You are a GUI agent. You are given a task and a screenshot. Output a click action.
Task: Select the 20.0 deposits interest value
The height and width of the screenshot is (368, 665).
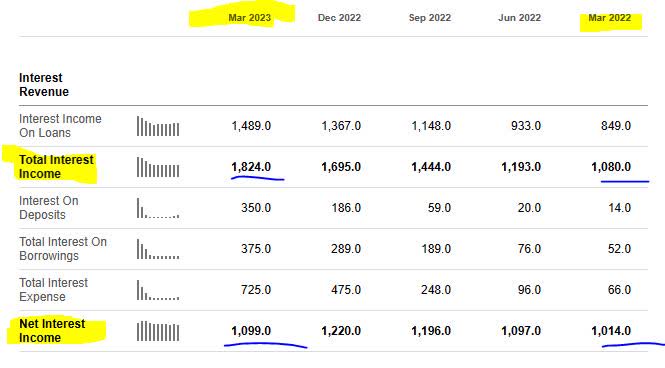click(x=529, y=208)
